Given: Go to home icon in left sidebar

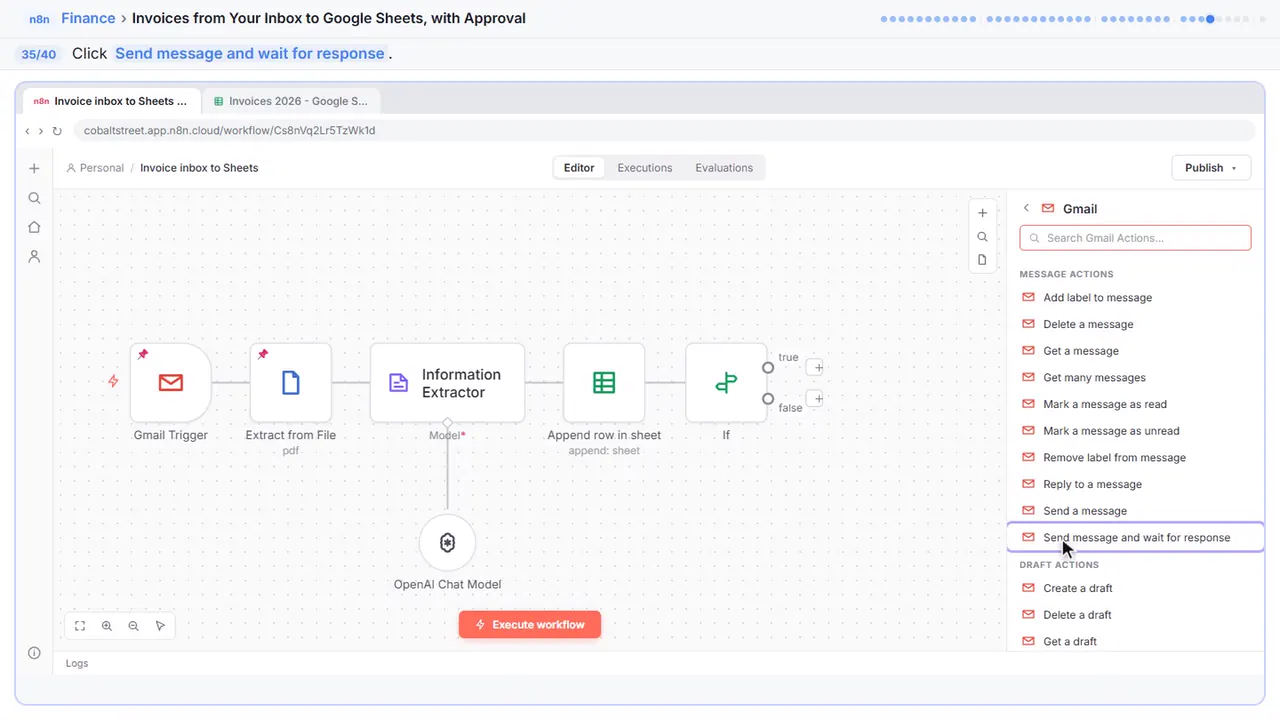Looking at the screenshot, I should [34, 227].
